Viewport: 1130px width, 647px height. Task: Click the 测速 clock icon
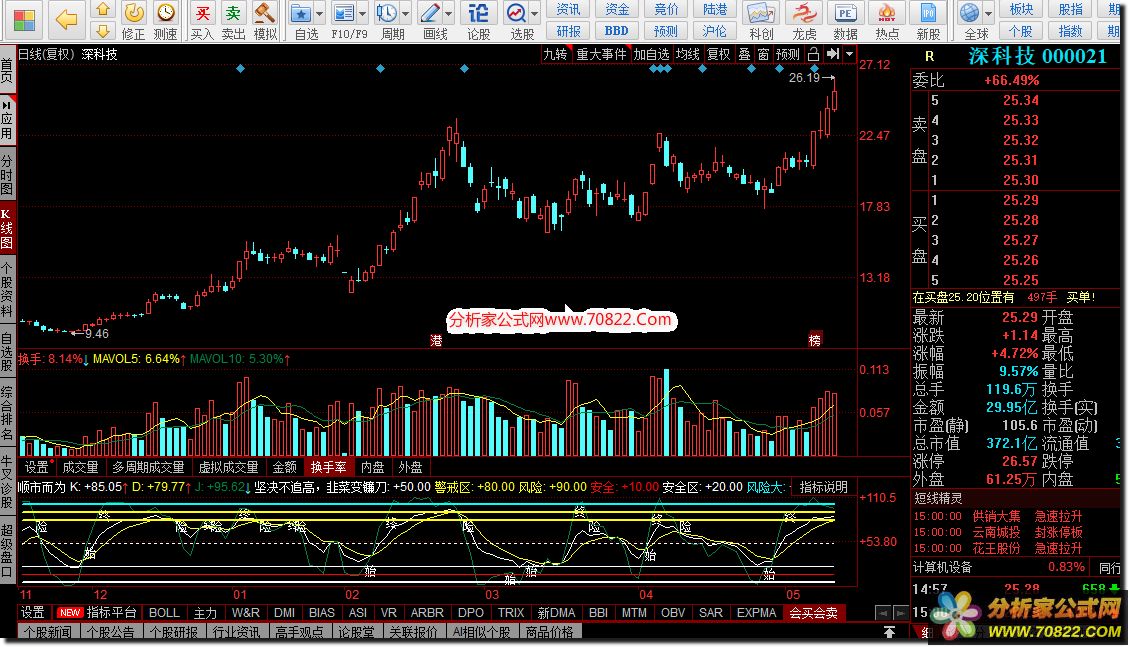pos(166,12)
